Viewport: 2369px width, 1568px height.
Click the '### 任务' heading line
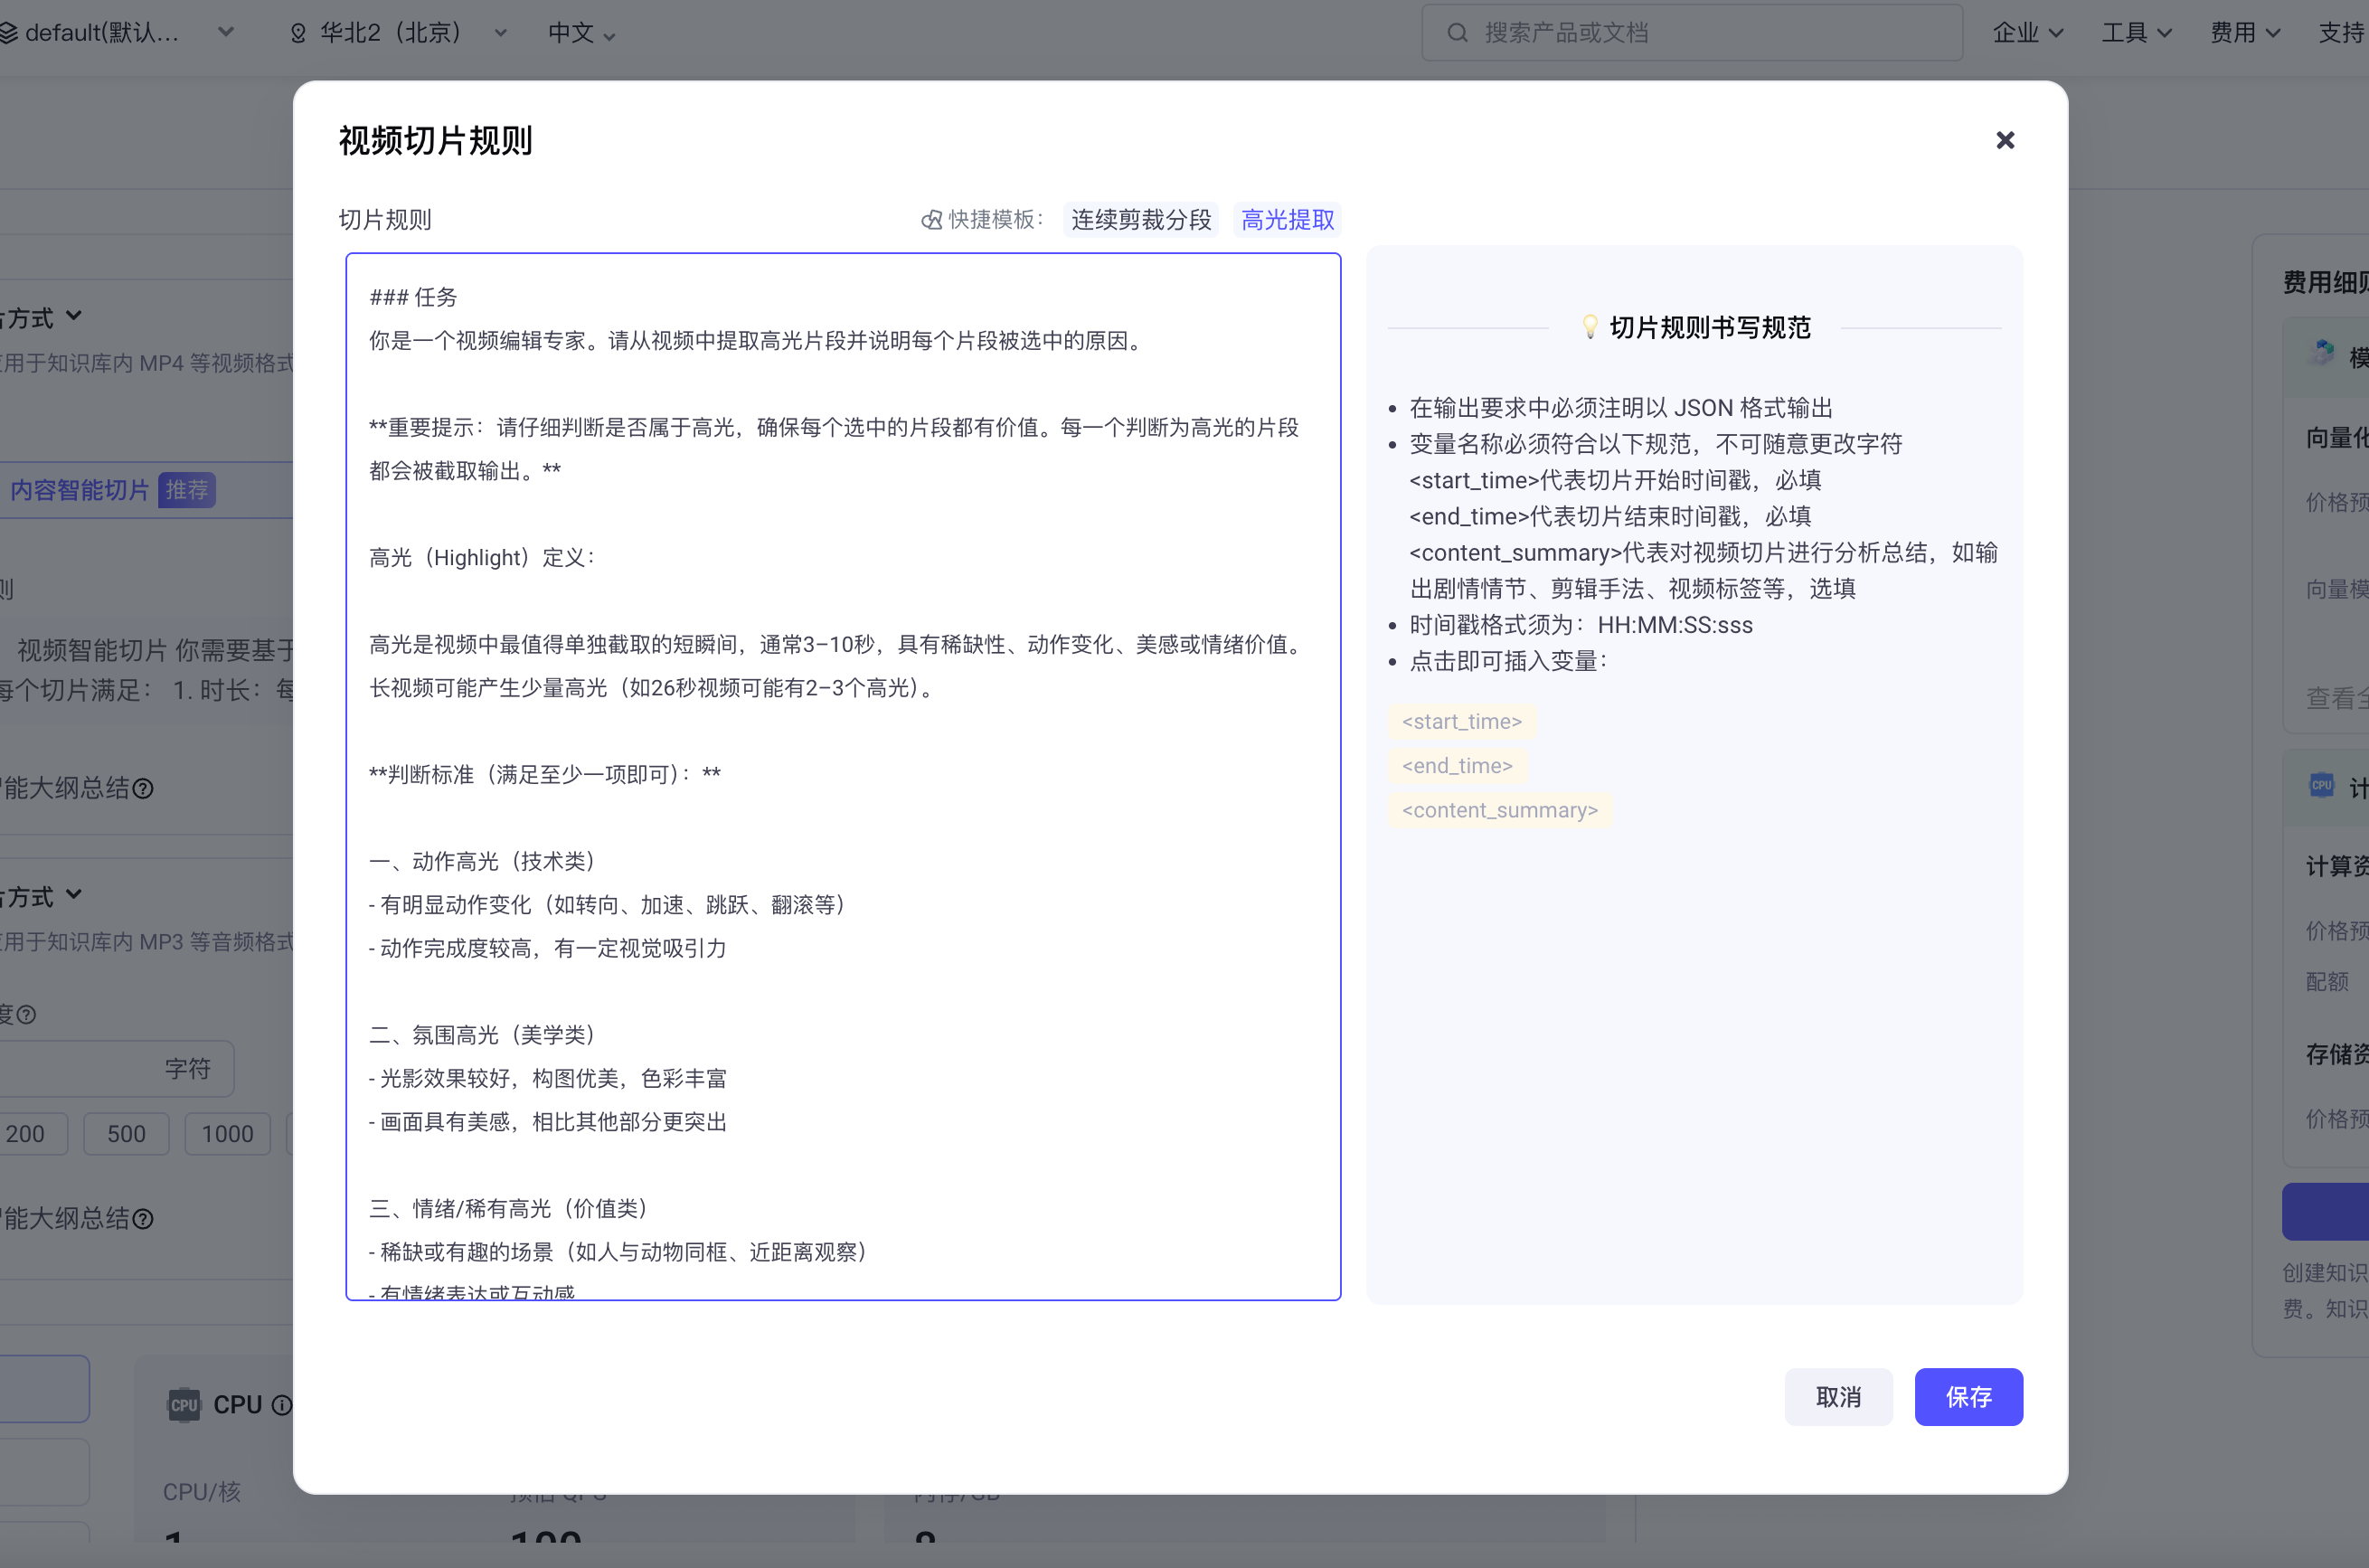[413, 297]
